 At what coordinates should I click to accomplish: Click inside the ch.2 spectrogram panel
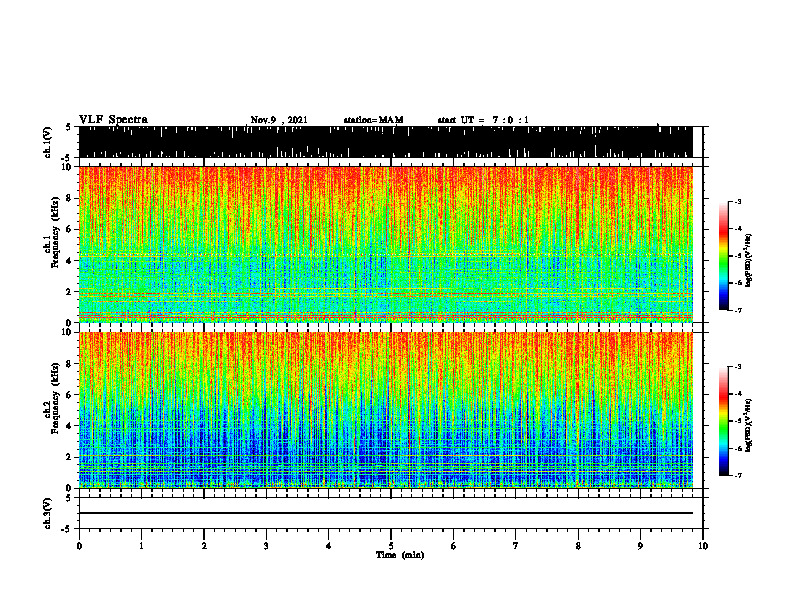coord(386,410)
